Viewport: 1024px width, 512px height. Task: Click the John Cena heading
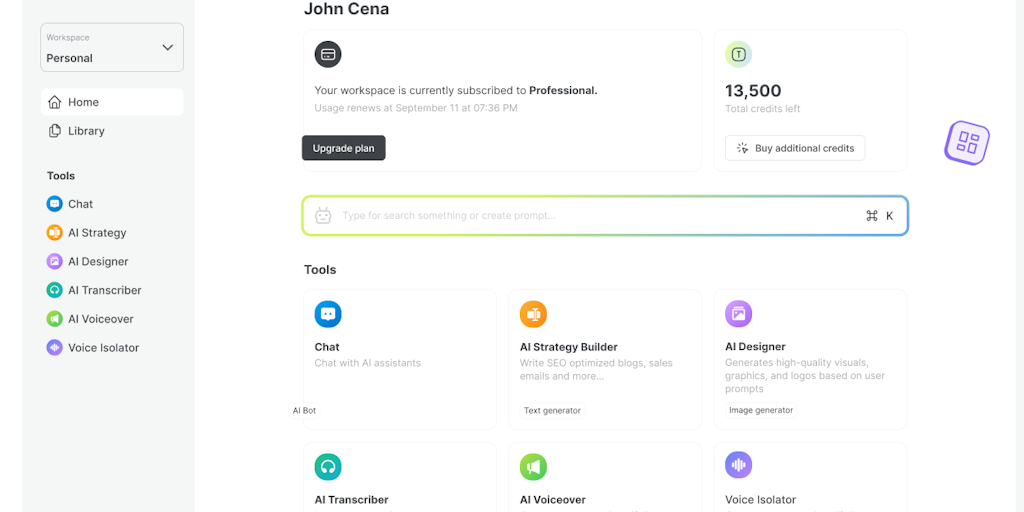346,9
